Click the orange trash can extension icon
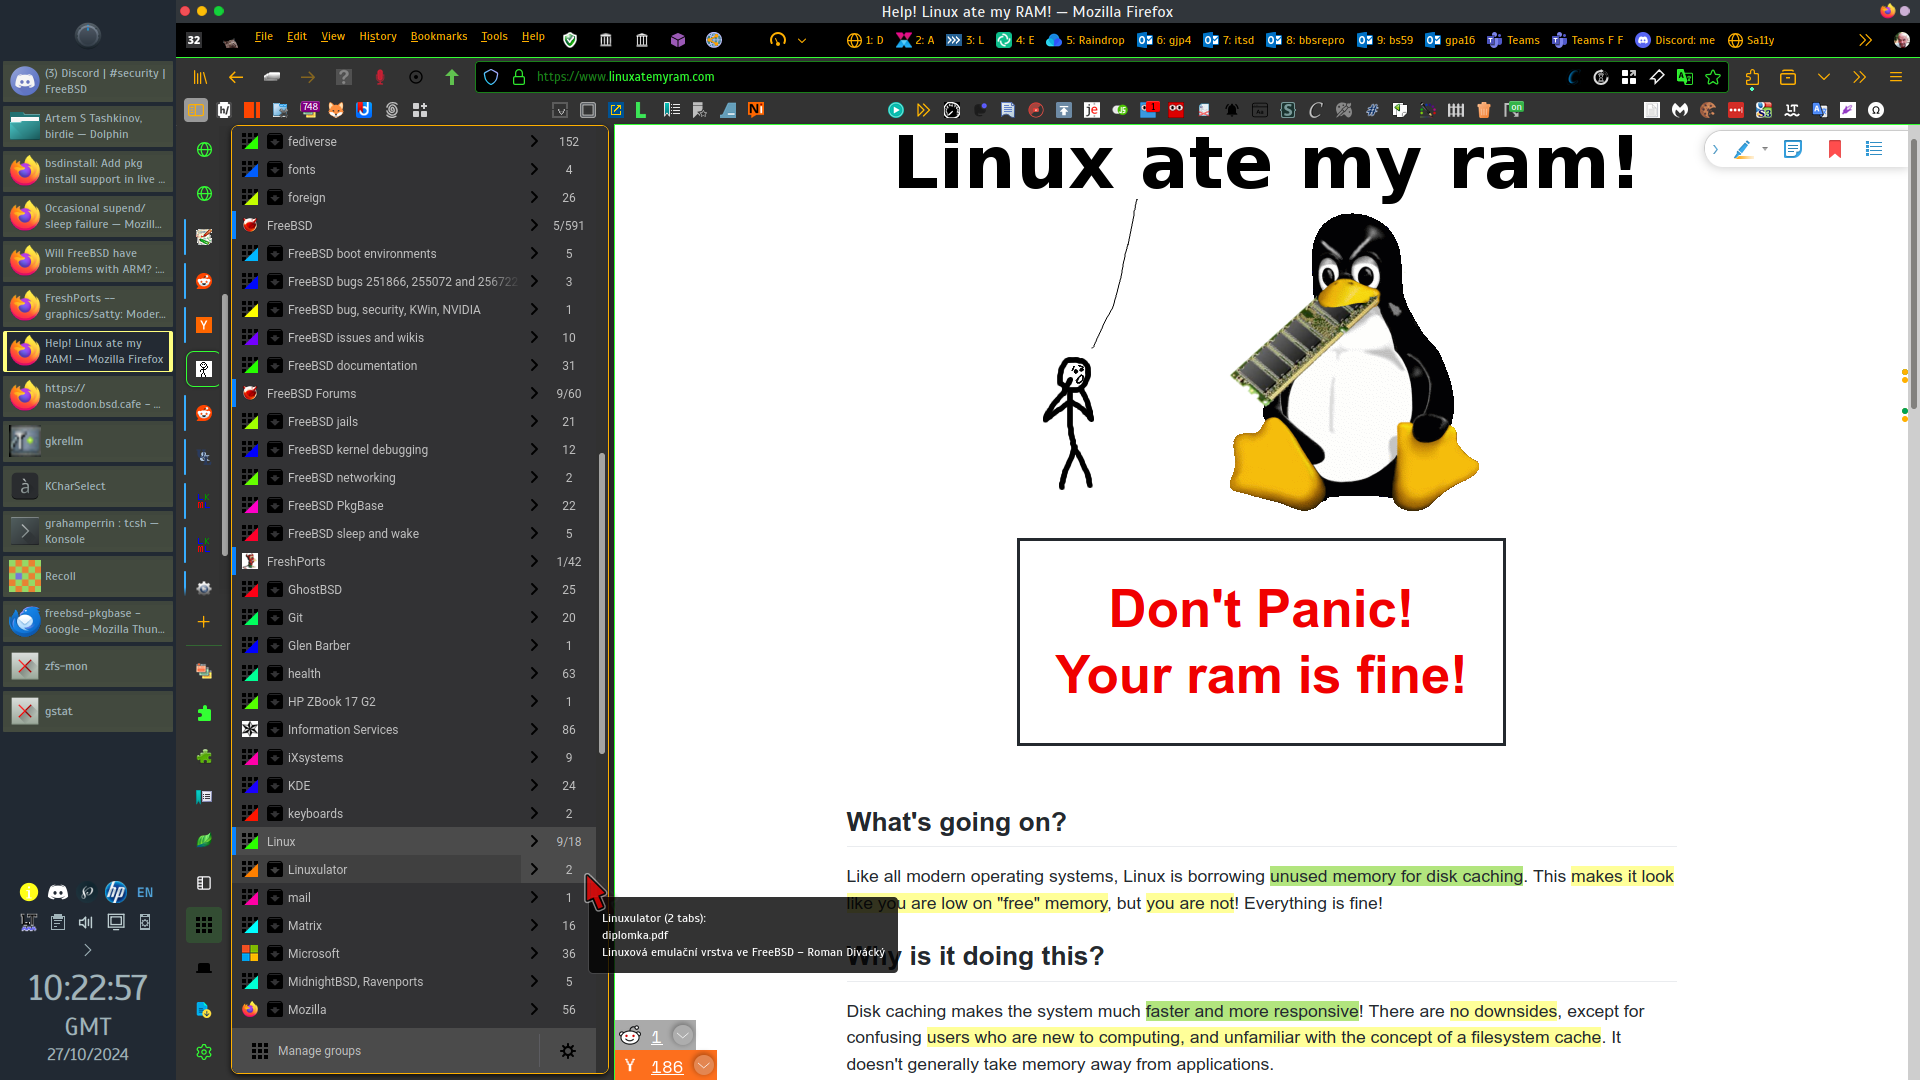Image resolution: width=1920 pixels, height=1080 pixels. [x=1484, y=110]
